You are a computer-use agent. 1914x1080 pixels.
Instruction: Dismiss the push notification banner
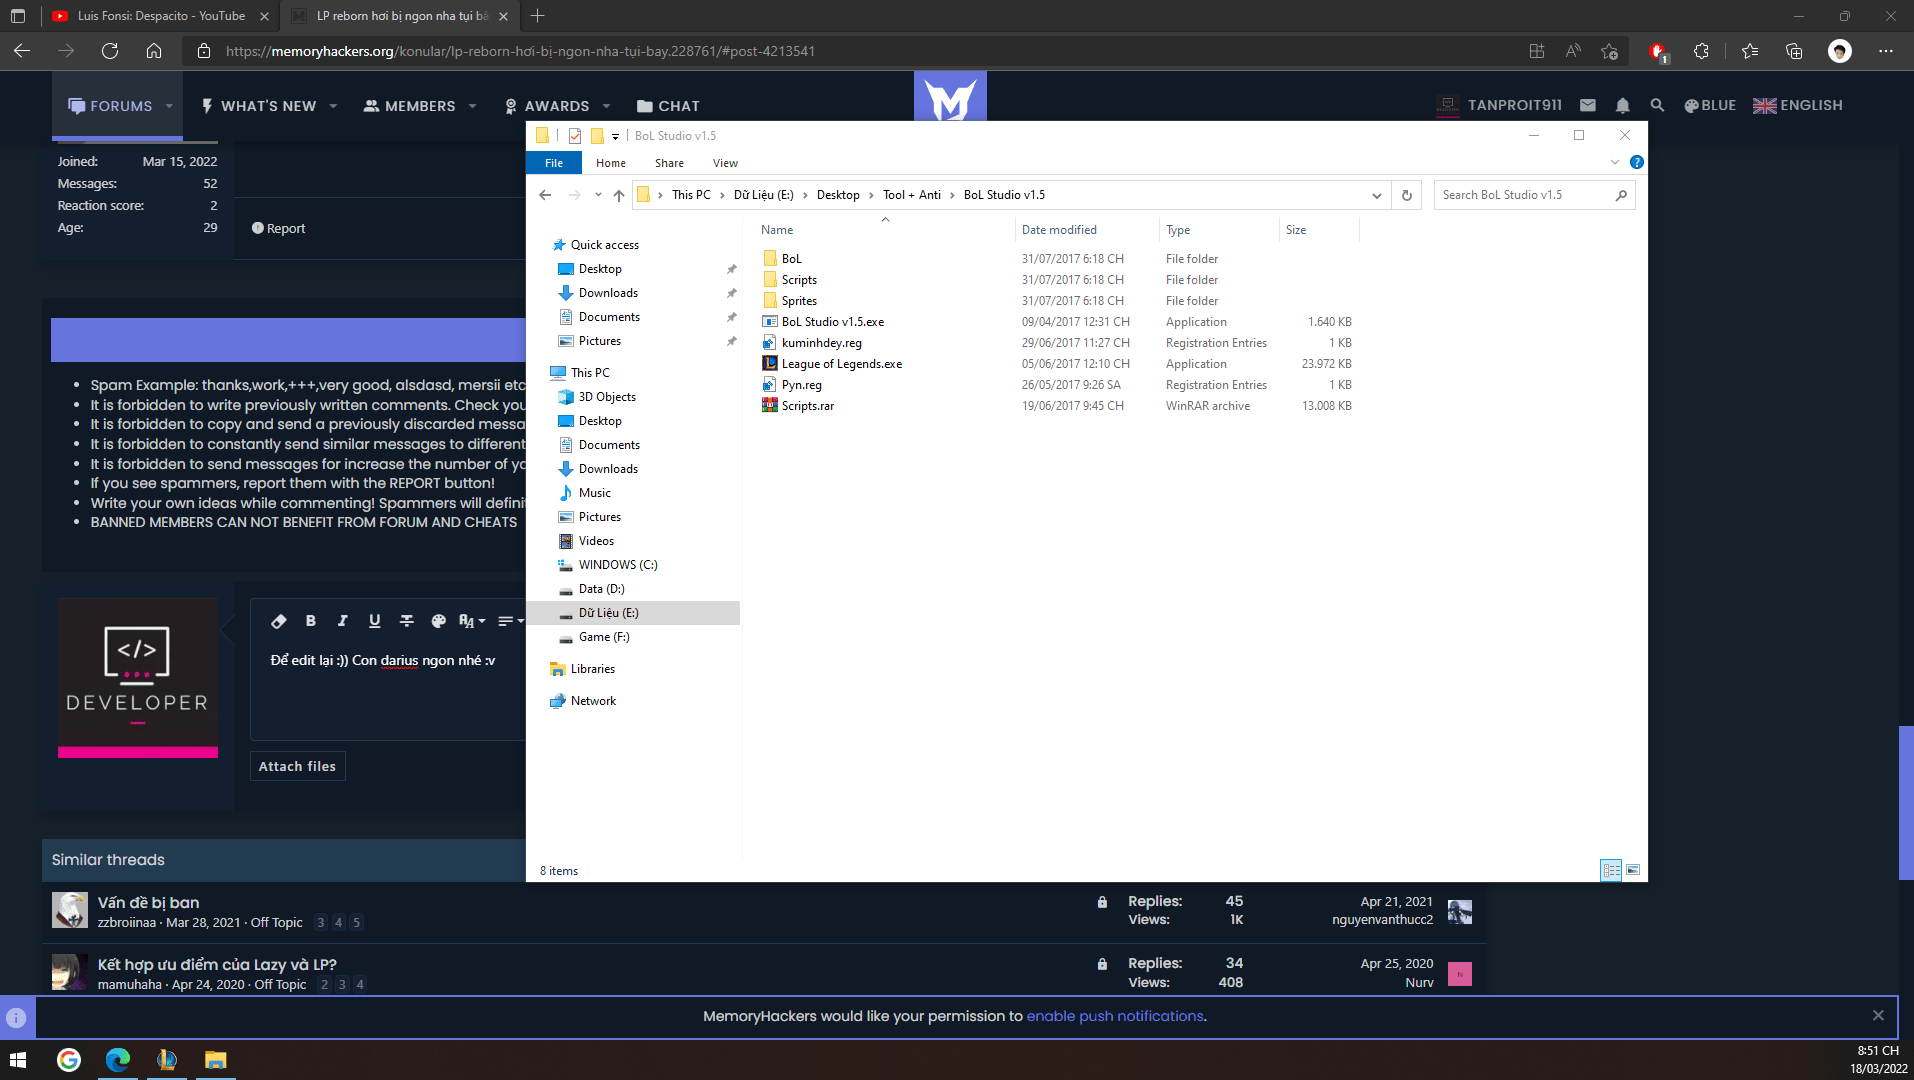1878,1016
